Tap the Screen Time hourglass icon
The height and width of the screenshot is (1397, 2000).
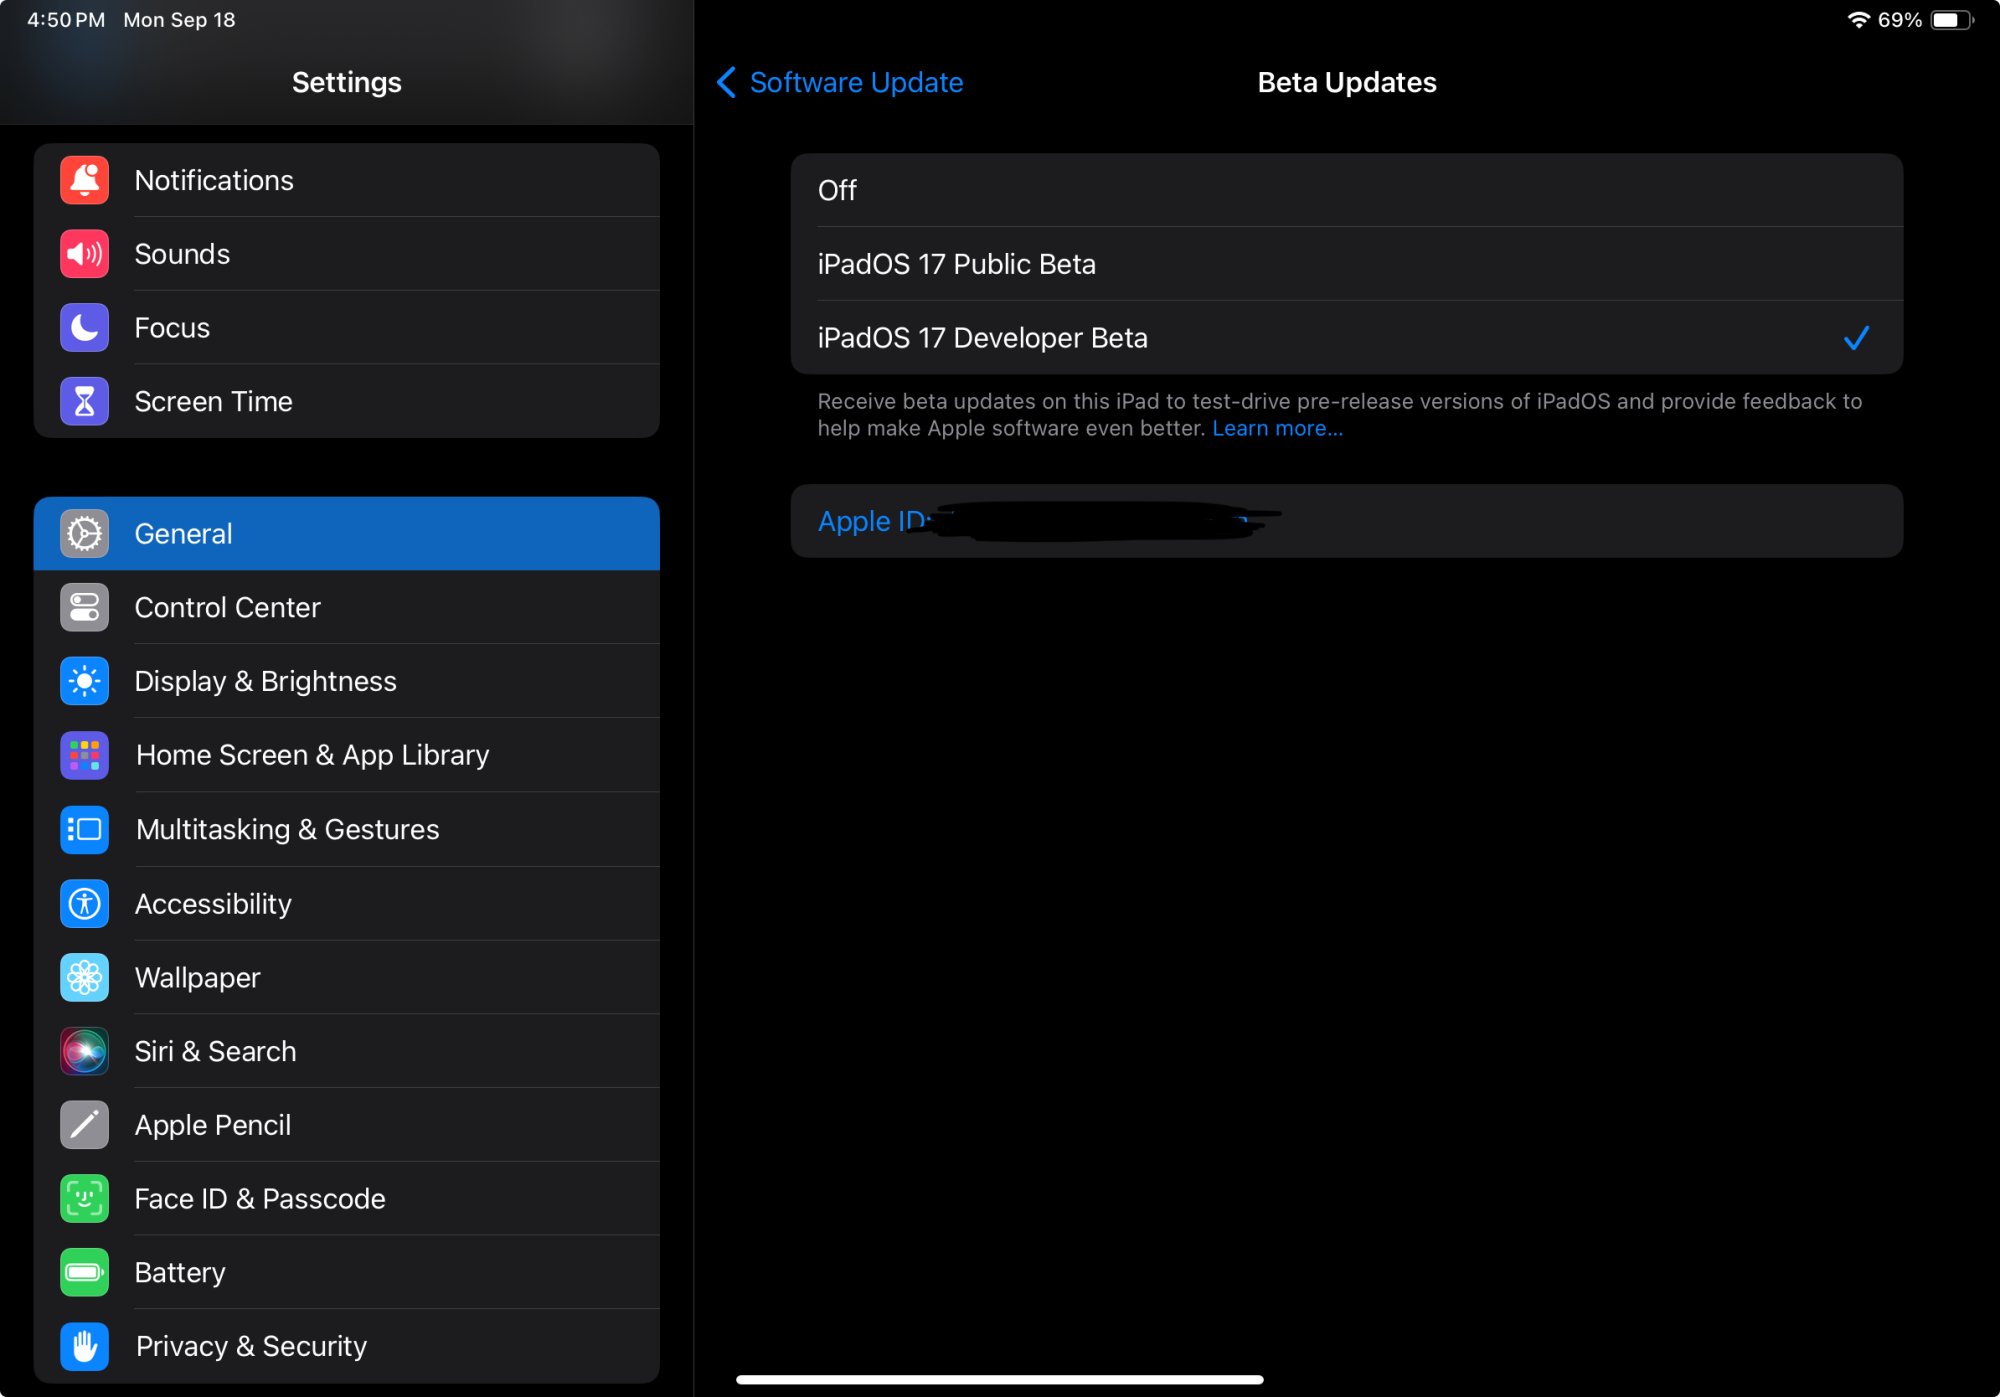click(84, 401)
